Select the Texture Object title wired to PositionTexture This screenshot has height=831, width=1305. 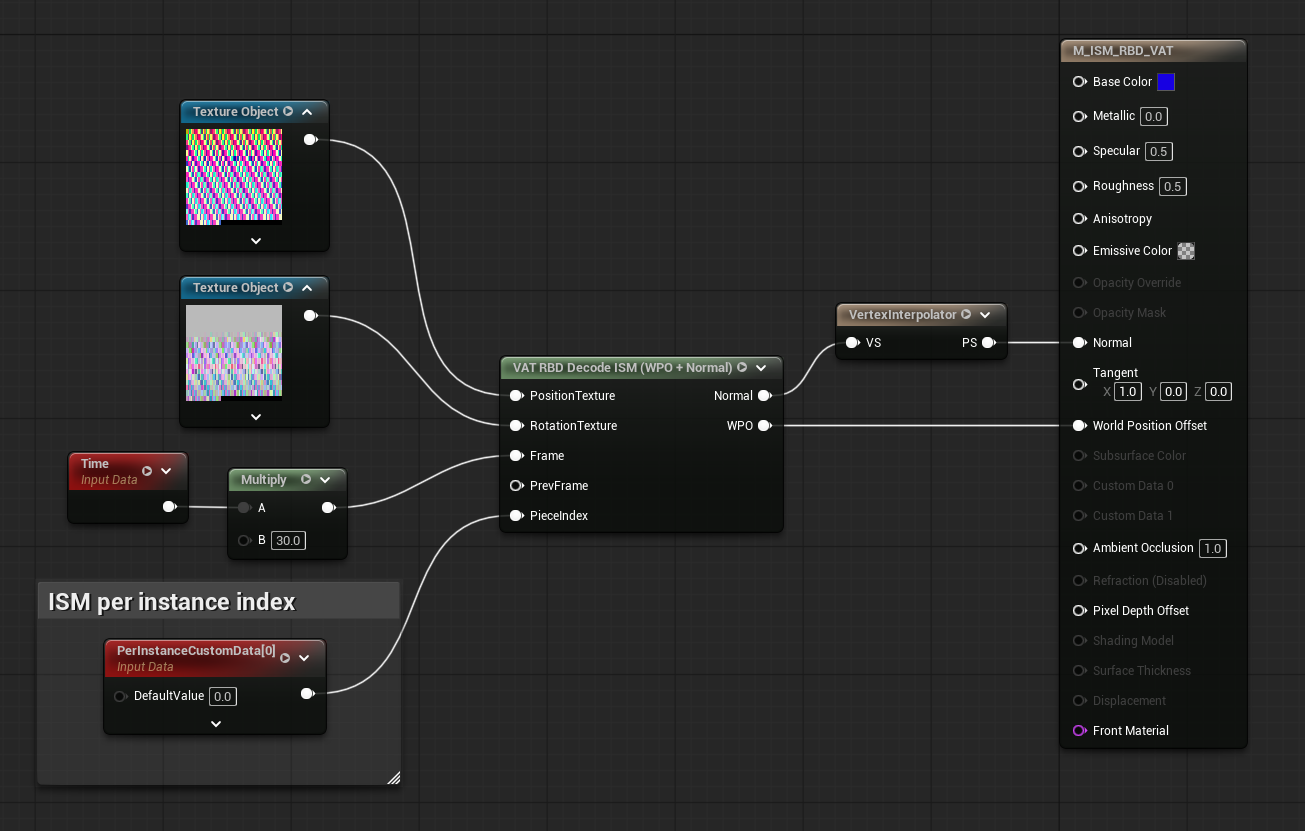coord(236,112)
